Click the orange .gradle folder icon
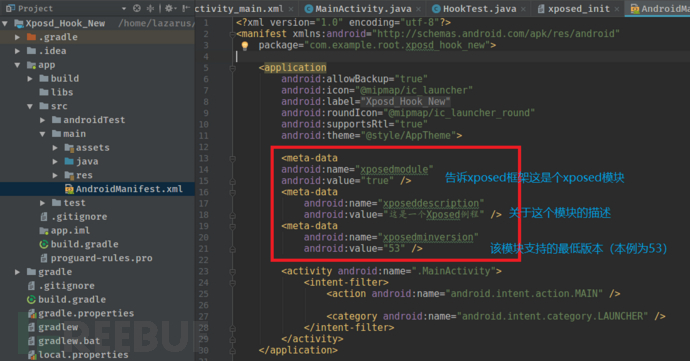 point(31,37)
